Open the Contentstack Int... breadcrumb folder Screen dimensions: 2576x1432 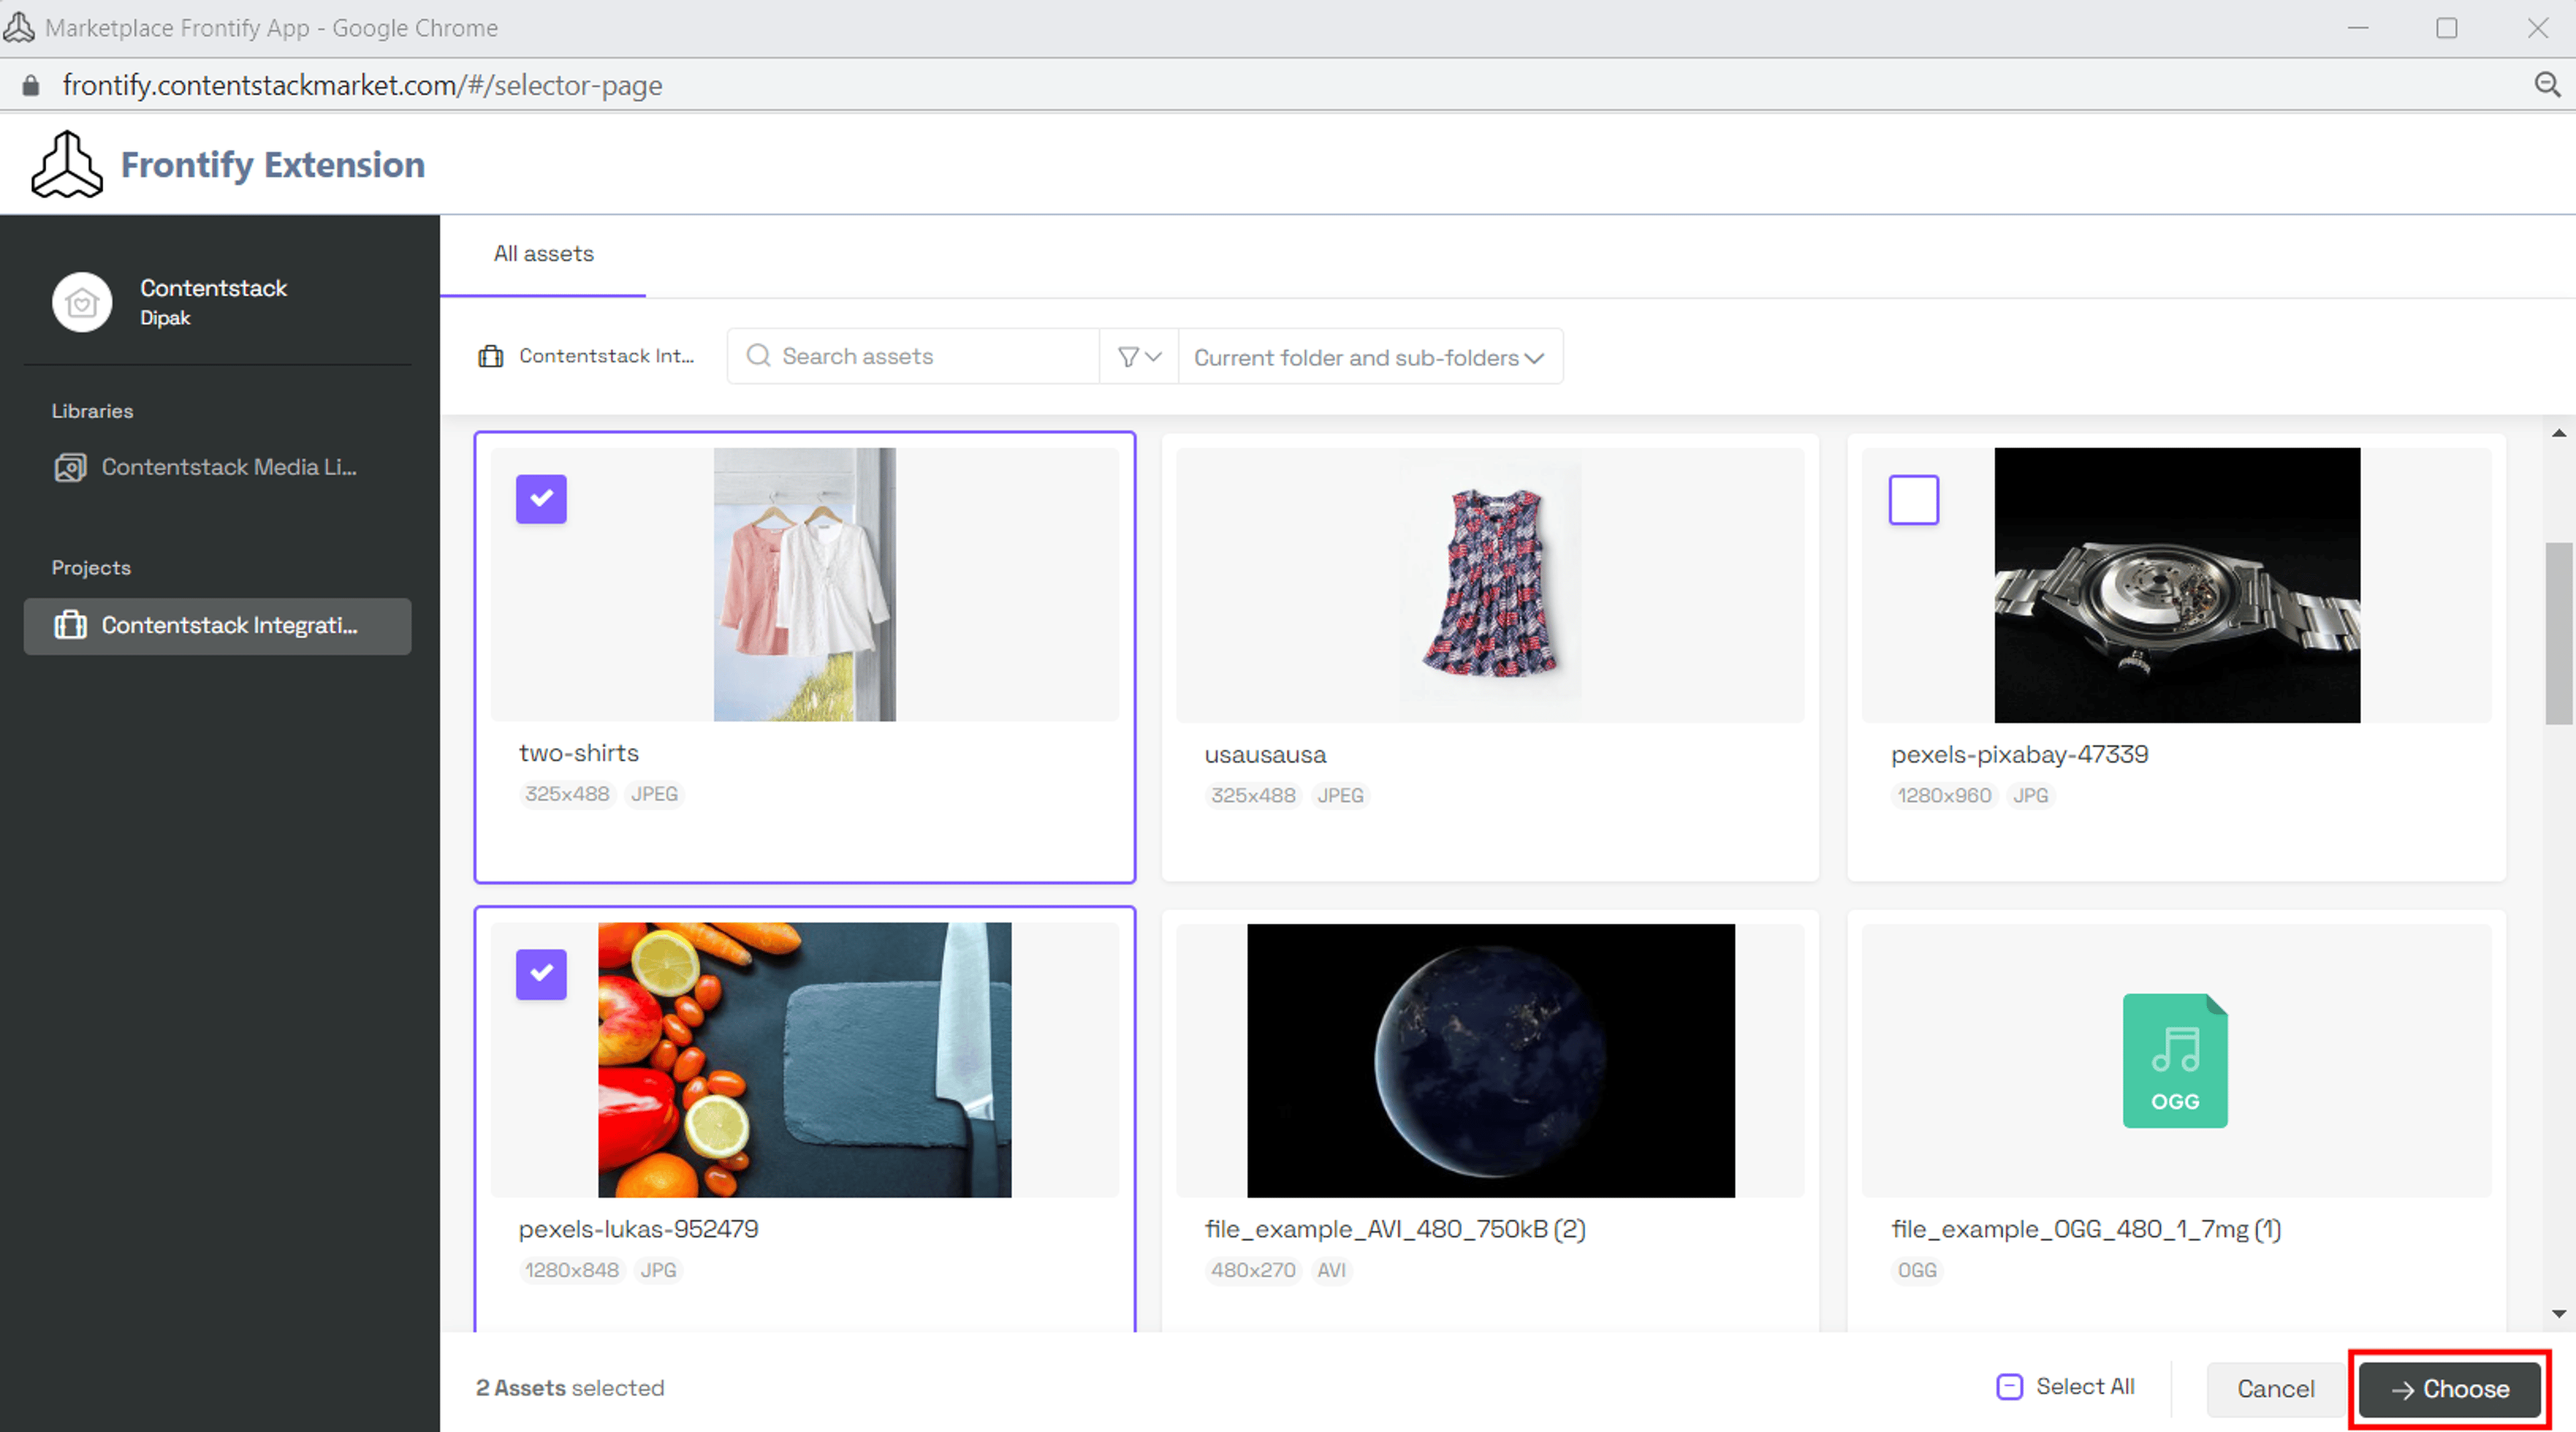point(587,356)
